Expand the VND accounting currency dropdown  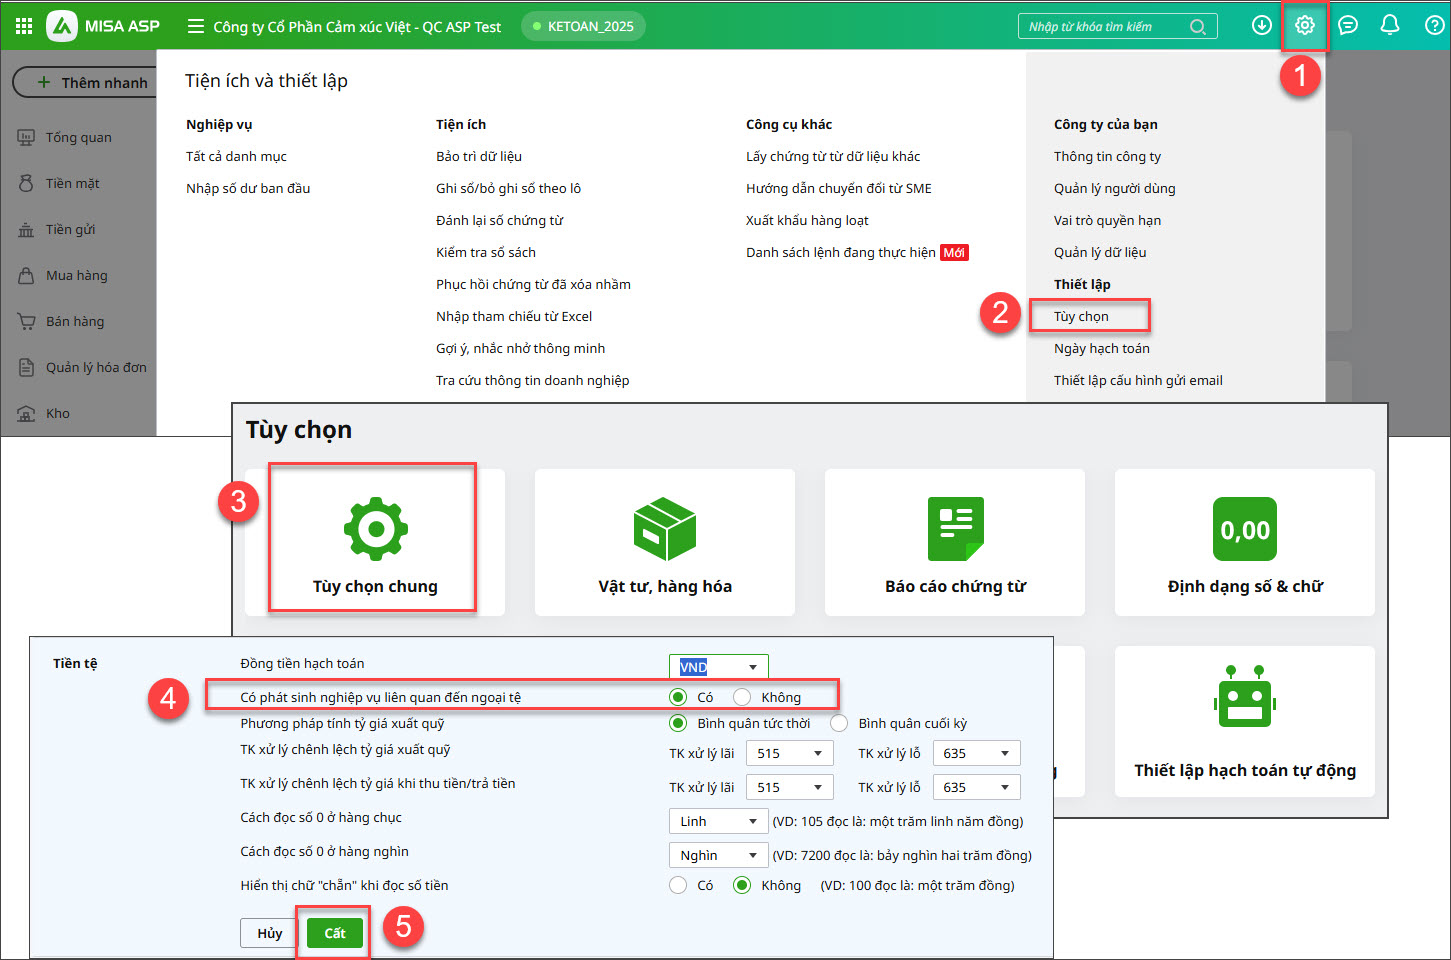coord(718,667)
